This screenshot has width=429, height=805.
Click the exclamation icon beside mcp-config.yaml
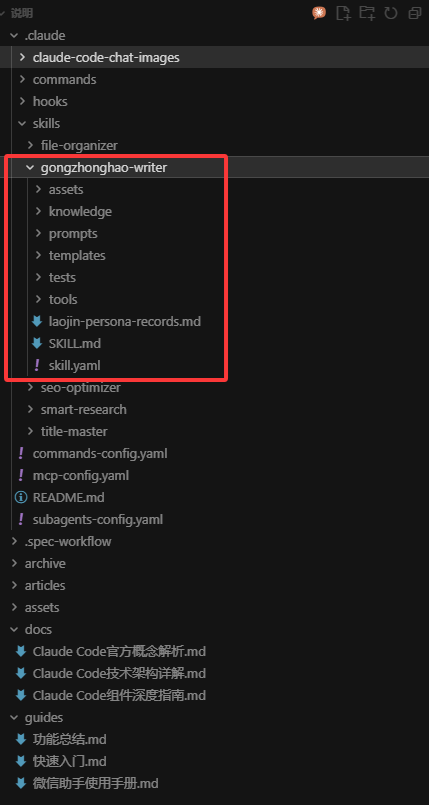click(21, 475)
